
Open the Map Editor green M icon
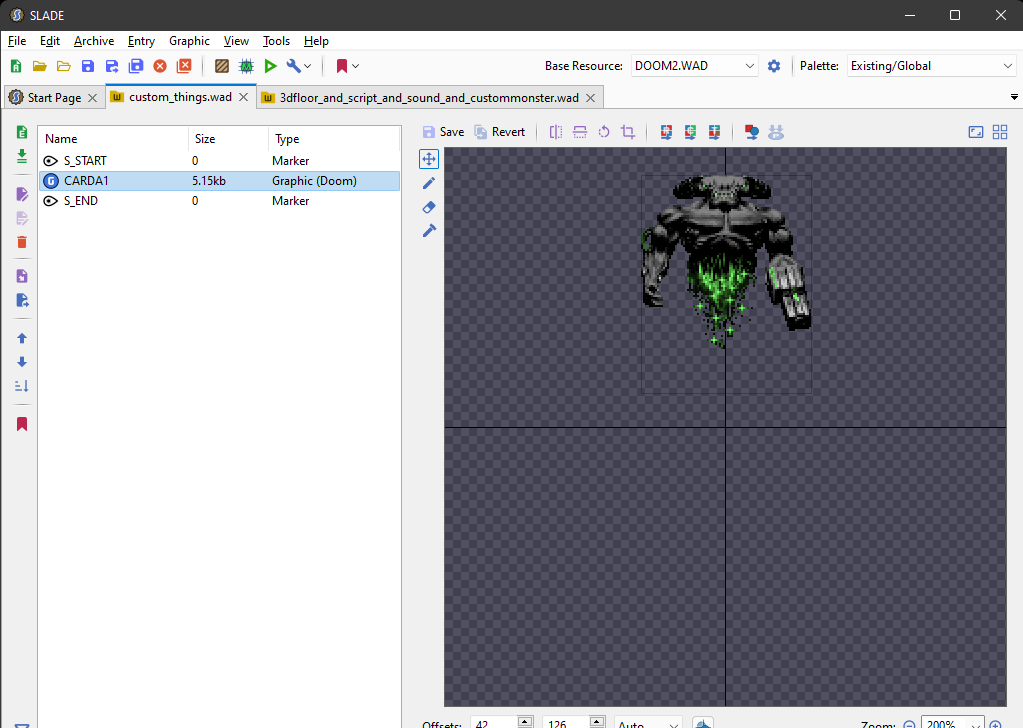(246, 66)
